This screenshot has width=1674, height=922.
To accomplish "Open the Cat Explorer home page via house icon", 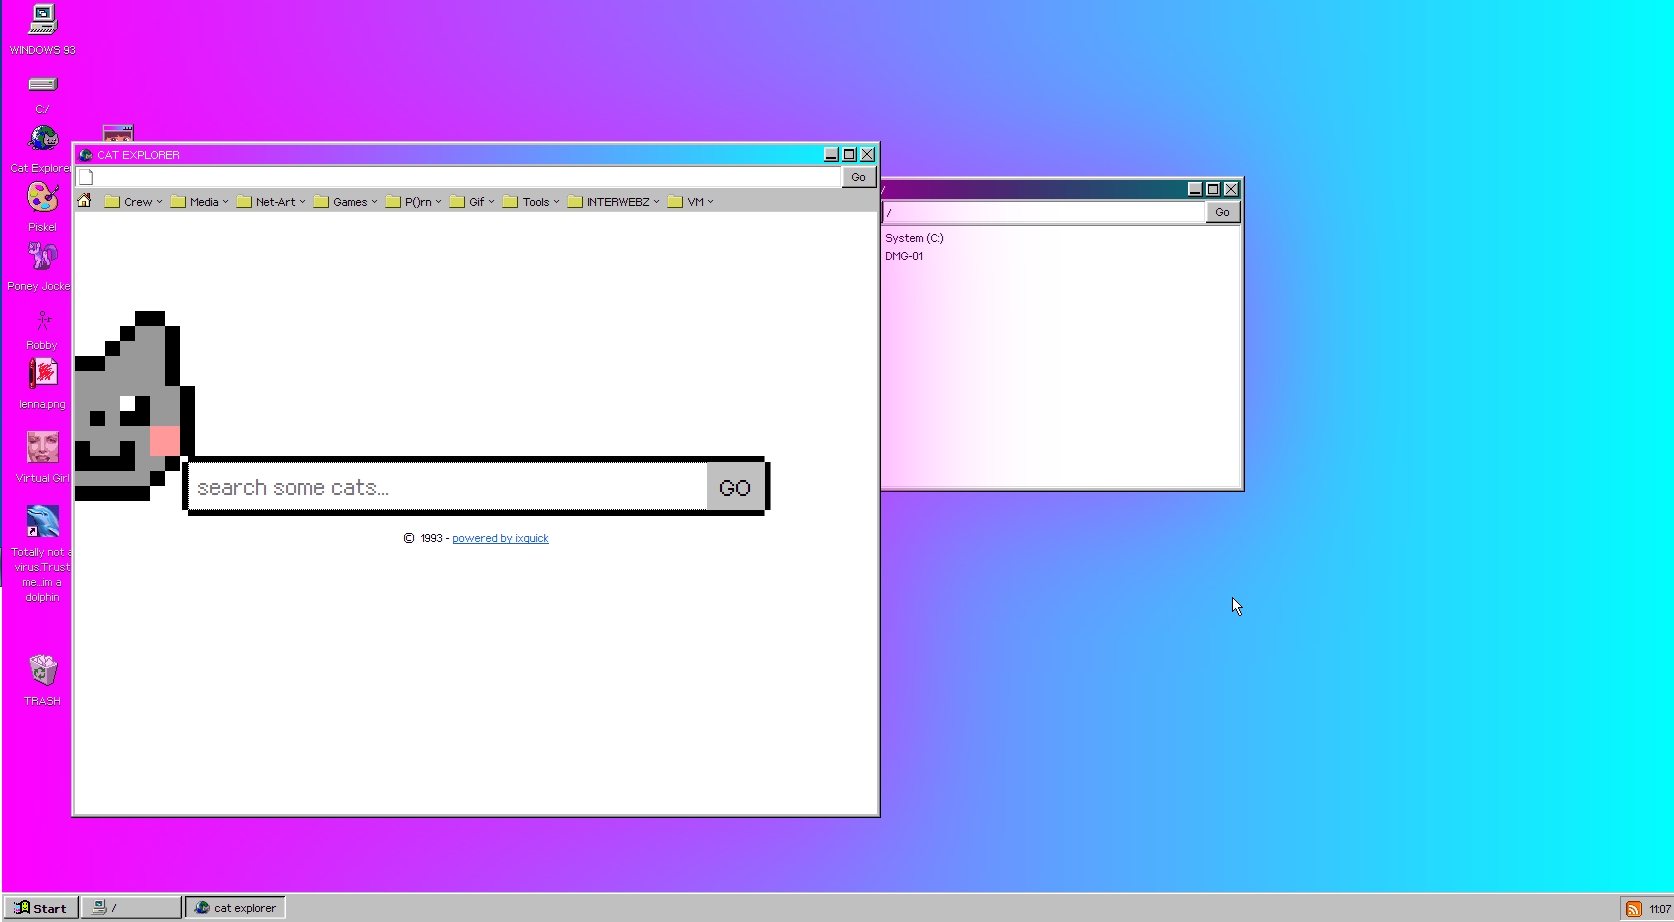I will click(x=85, y=201).
